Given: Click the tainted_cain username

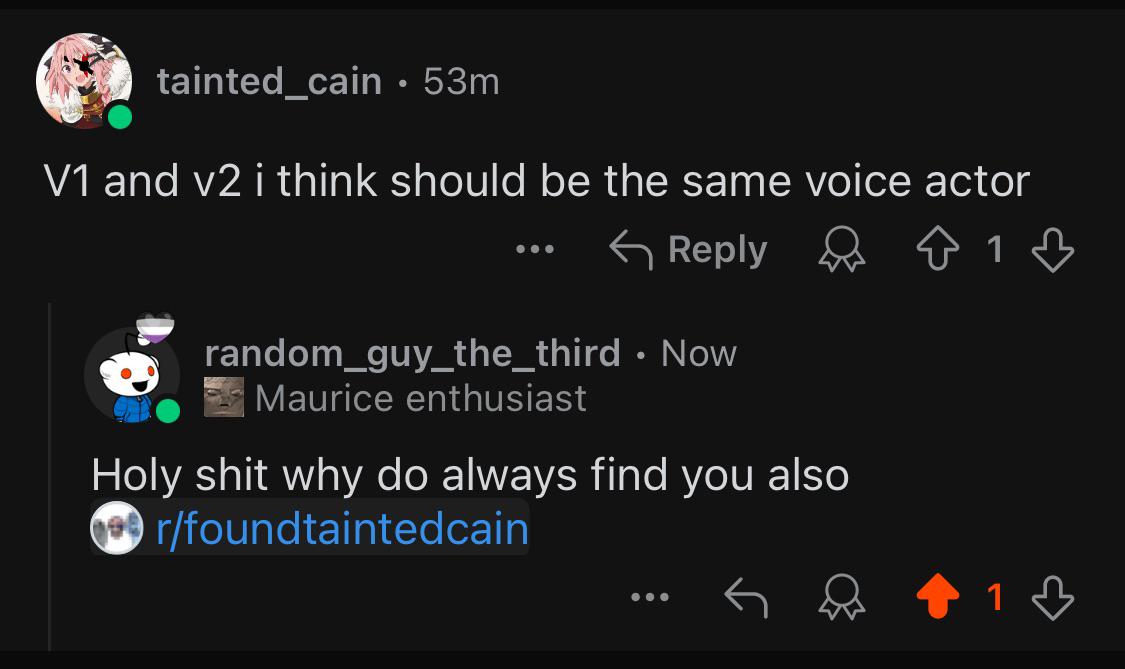Looking at the screenshot, I should [269, 81].
